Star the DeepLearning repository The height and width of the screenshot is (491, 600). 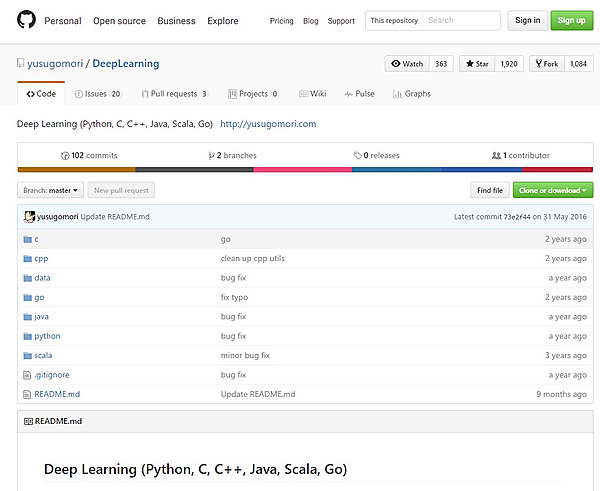tap(476, 64)
